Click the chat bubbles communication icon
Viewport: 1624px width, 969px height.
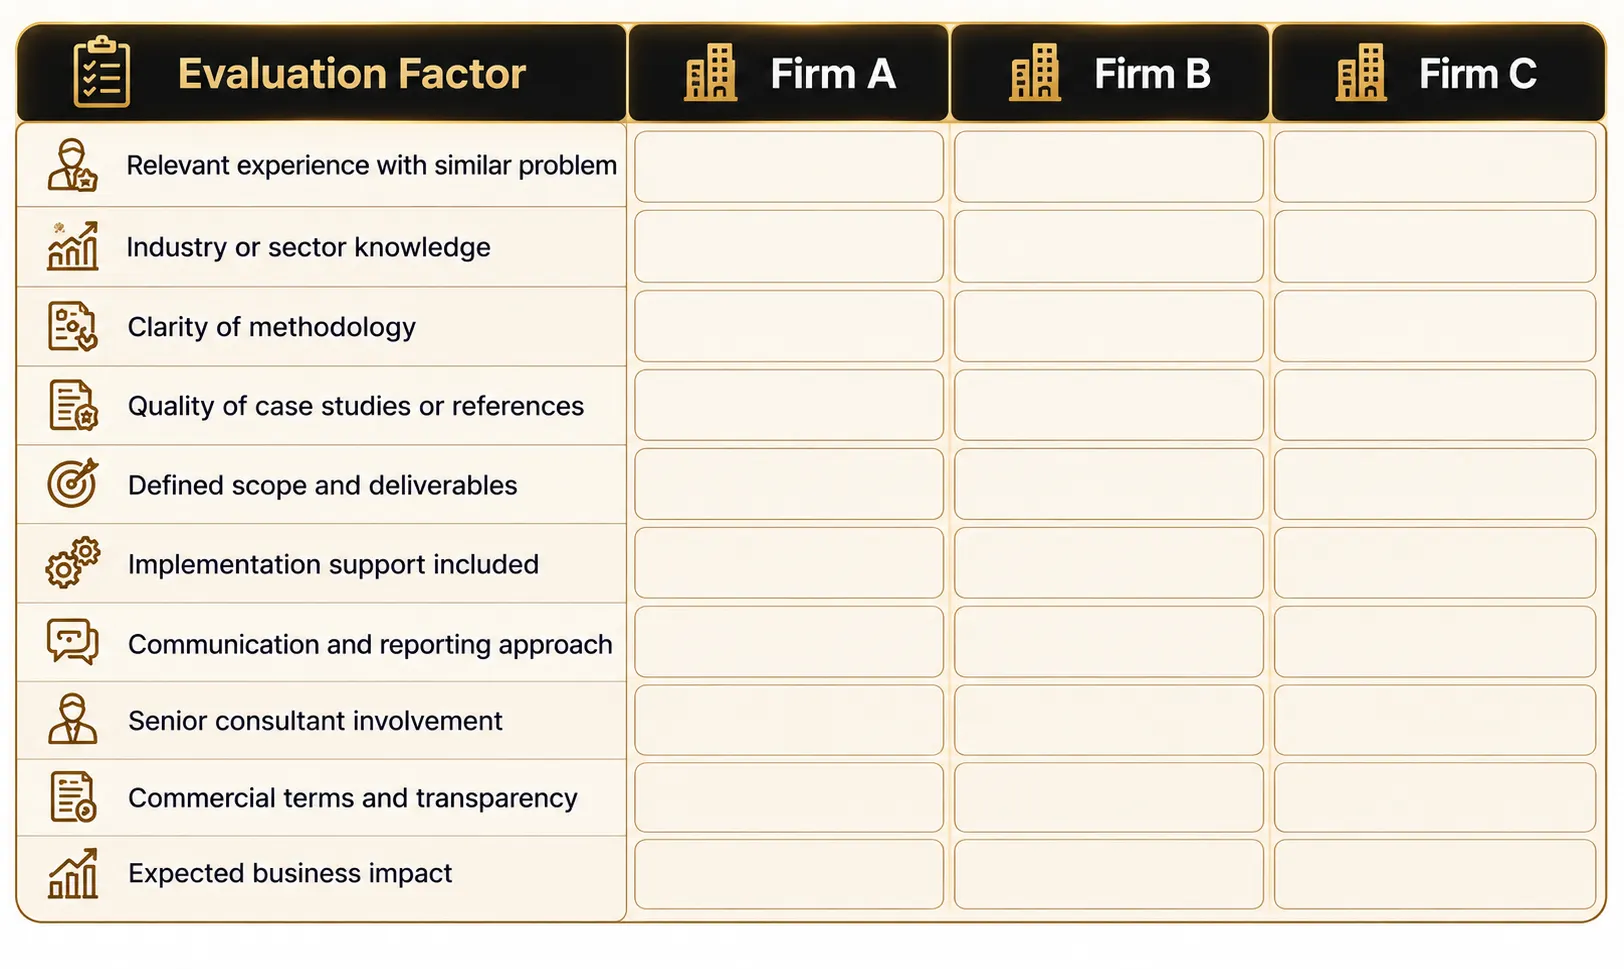coord(73,642)
